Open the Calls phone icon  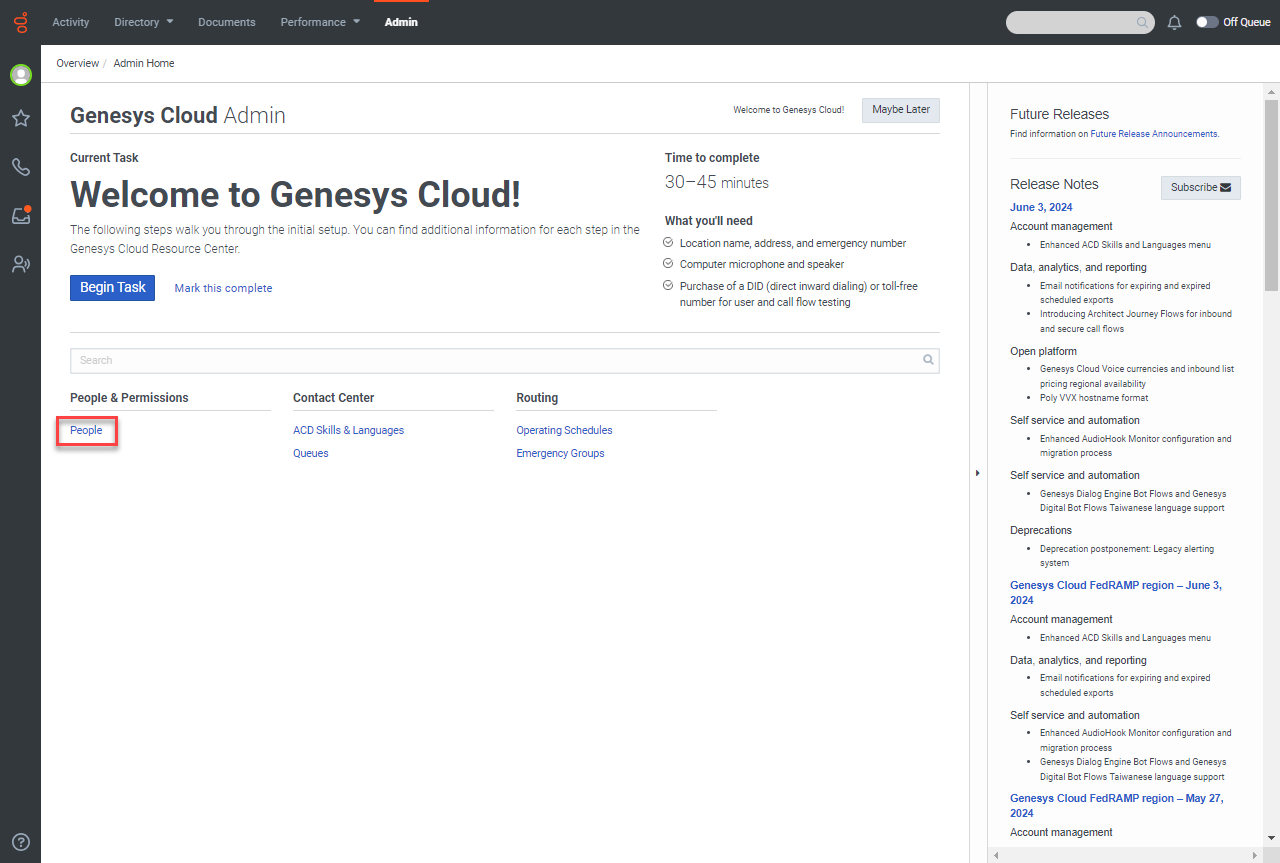20,167
